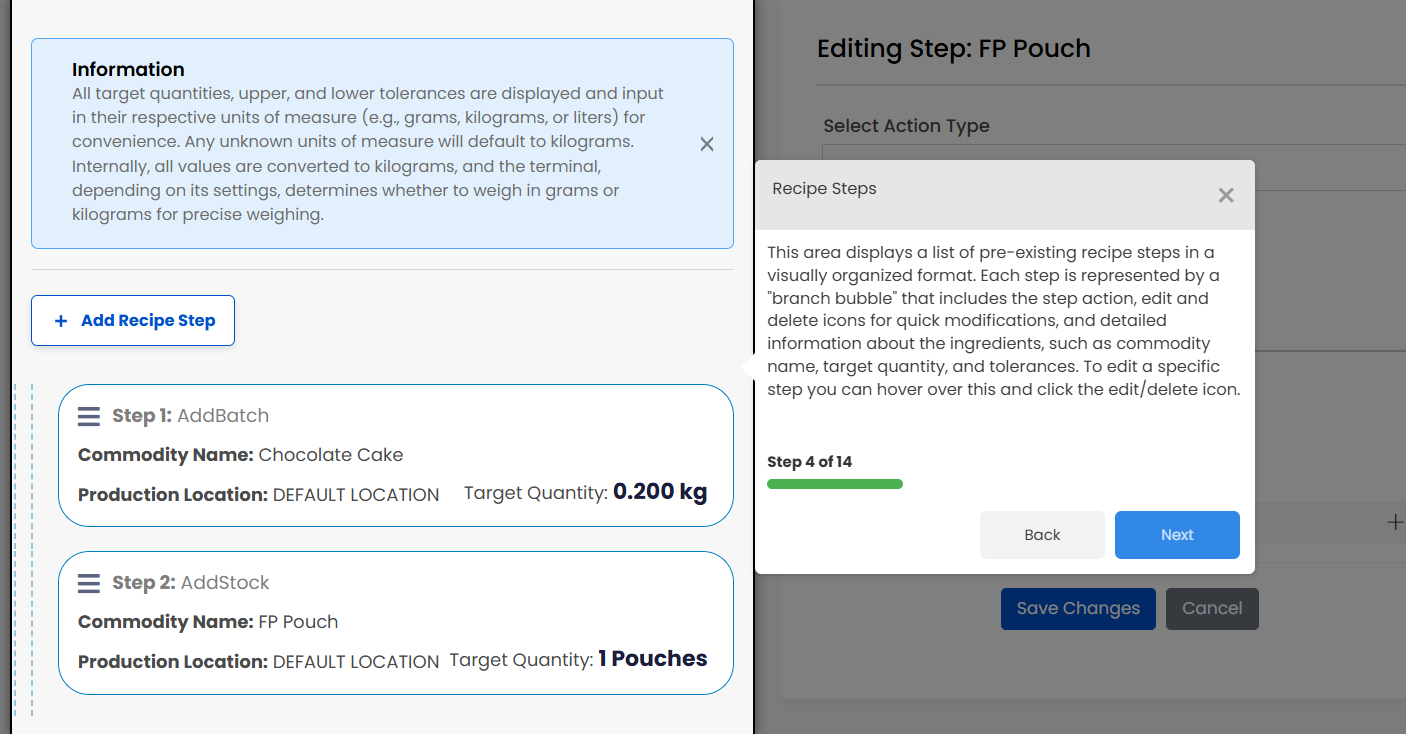The height and width of the screenshot is (734, 1406).
Task: Cancel editing the FP Pouch step
Action: (x=1212, y=609)
